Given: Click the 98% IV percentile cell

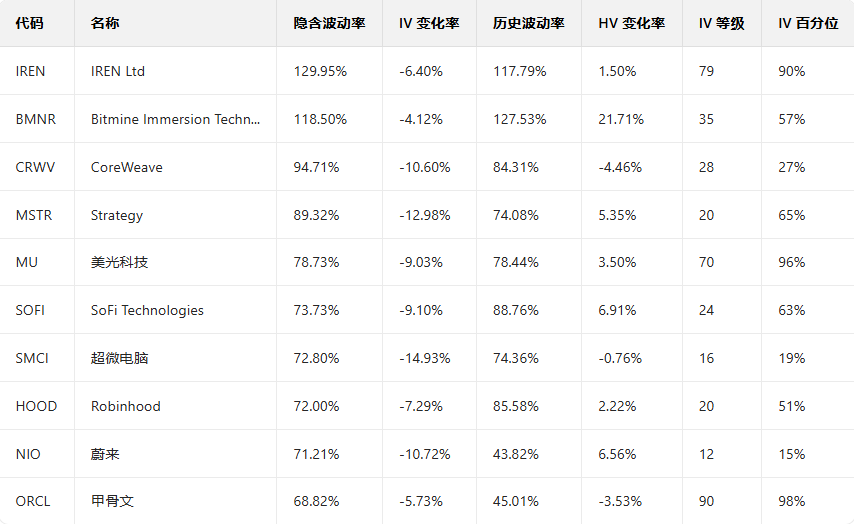Looking at the screenshot, I should (791, 501).
